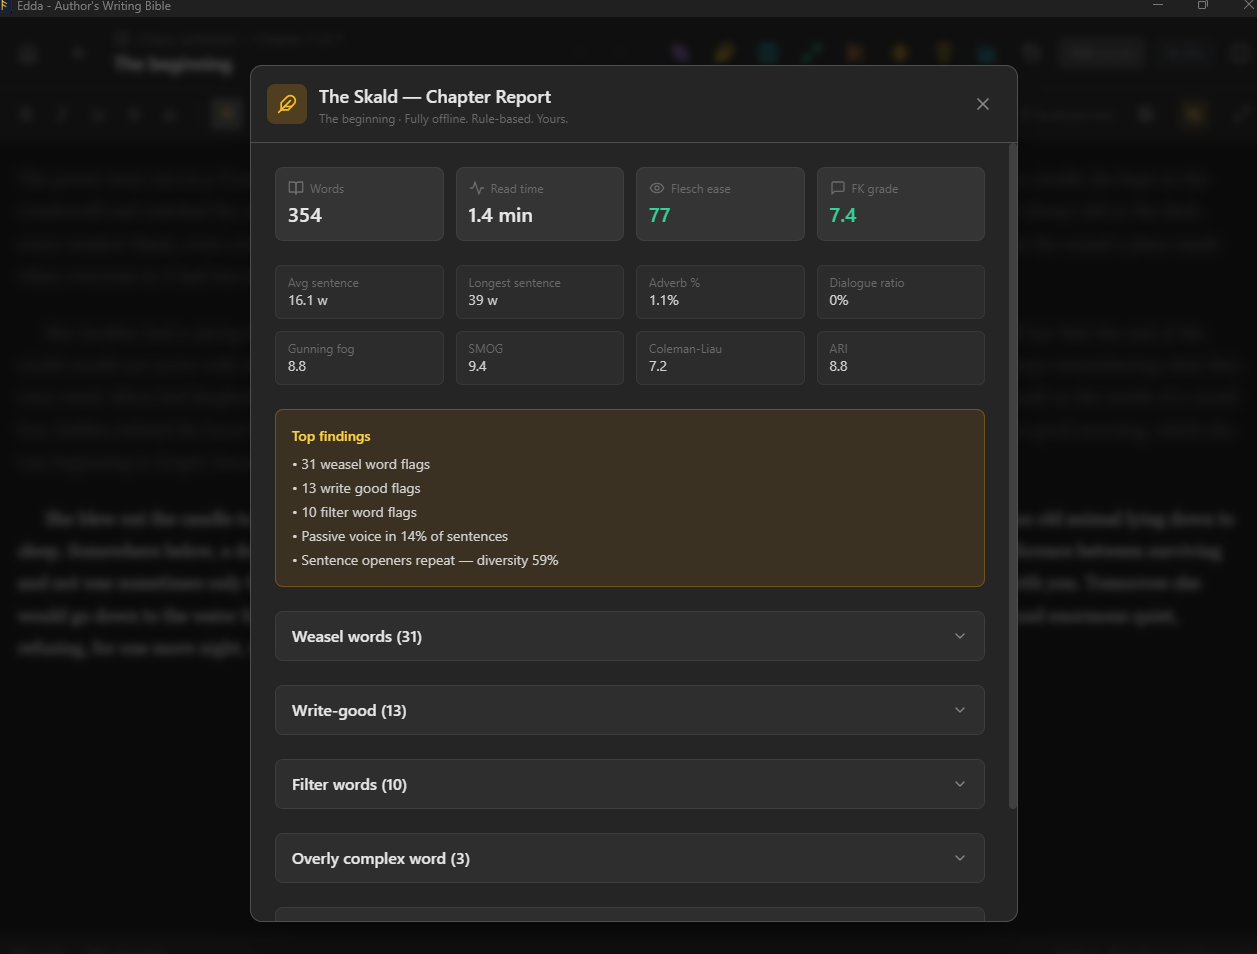Click the Sentence openers repeat diversity finding
This screenshot has width=1257, height=954.
tap(425, 560)
